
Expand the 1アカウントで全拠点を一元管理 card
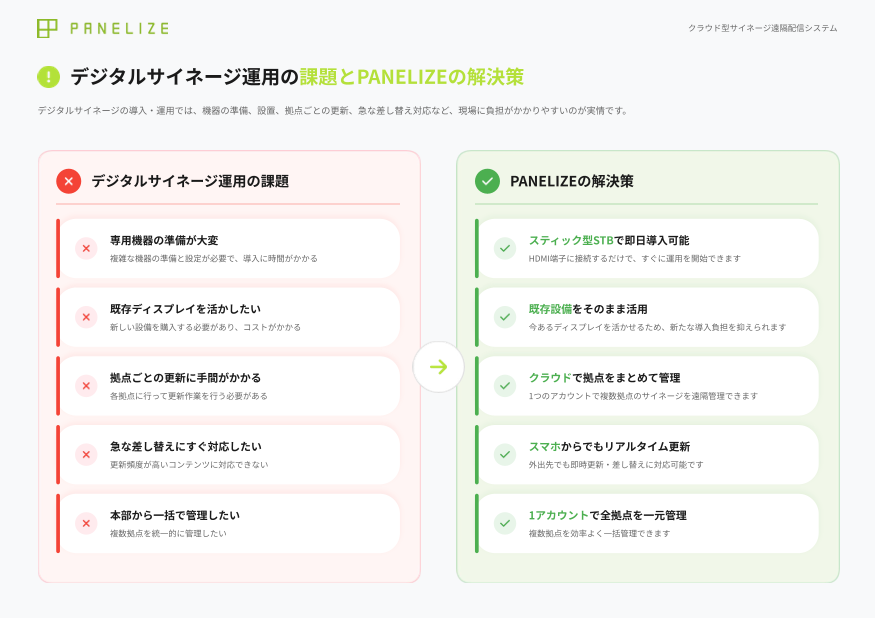pos(648,522)
